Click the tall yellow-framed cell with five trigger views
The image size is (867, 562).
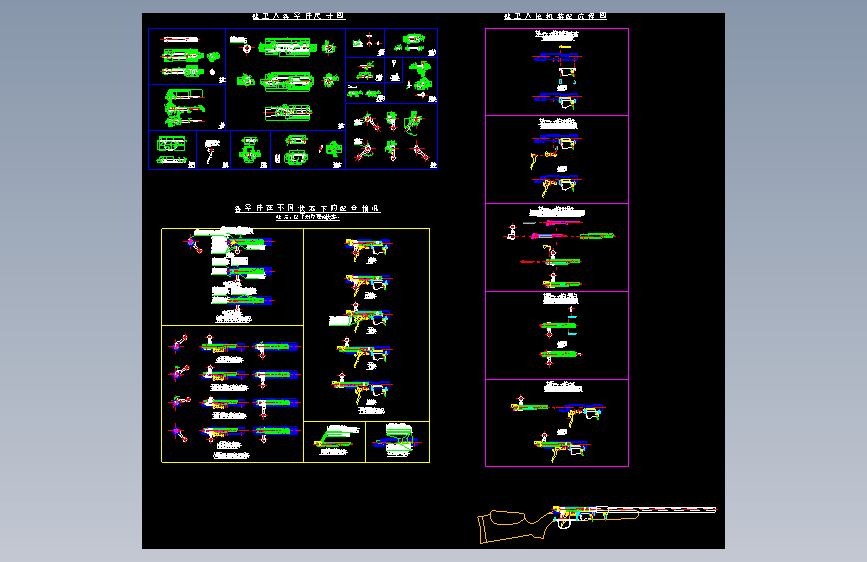(367, 325)
